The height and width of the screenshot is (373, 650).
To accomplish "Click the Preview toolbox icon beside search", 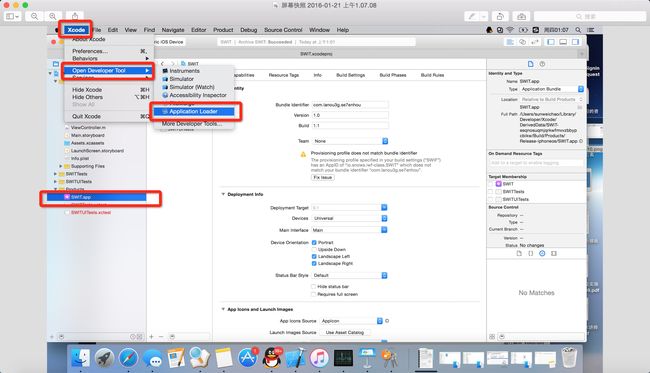I will (x=521, y=16).
